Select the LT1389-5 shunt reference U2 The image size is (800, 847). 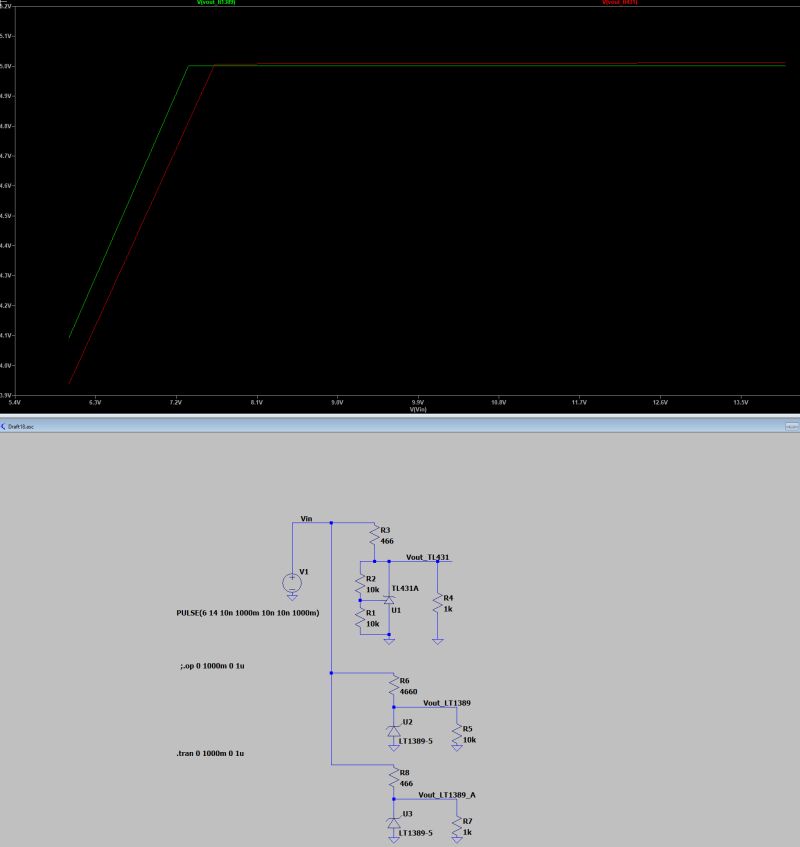coord(394,732)
